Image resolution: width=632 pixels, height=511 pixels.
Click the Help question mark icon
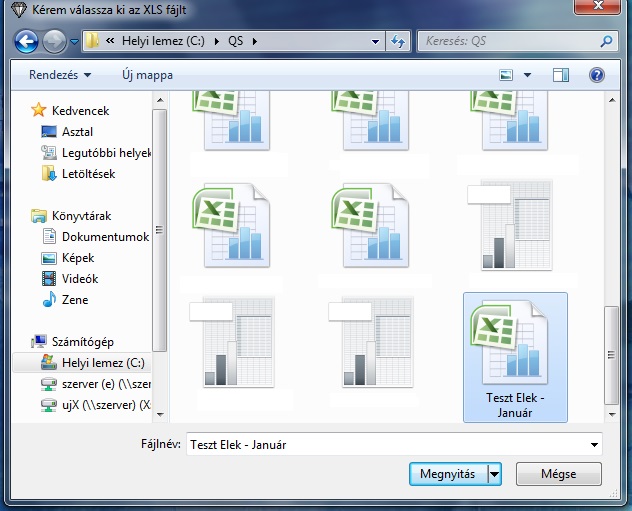[x=597, y=75]
